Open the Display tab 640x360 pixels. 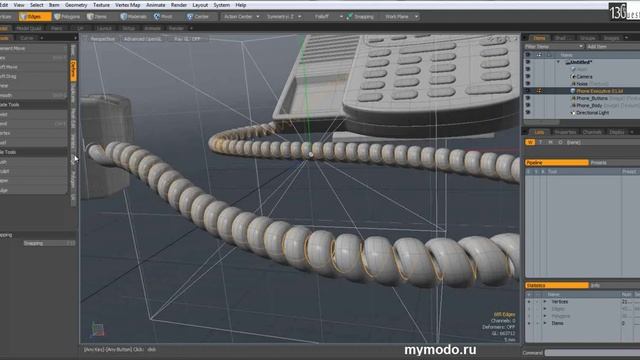point(617,132)
